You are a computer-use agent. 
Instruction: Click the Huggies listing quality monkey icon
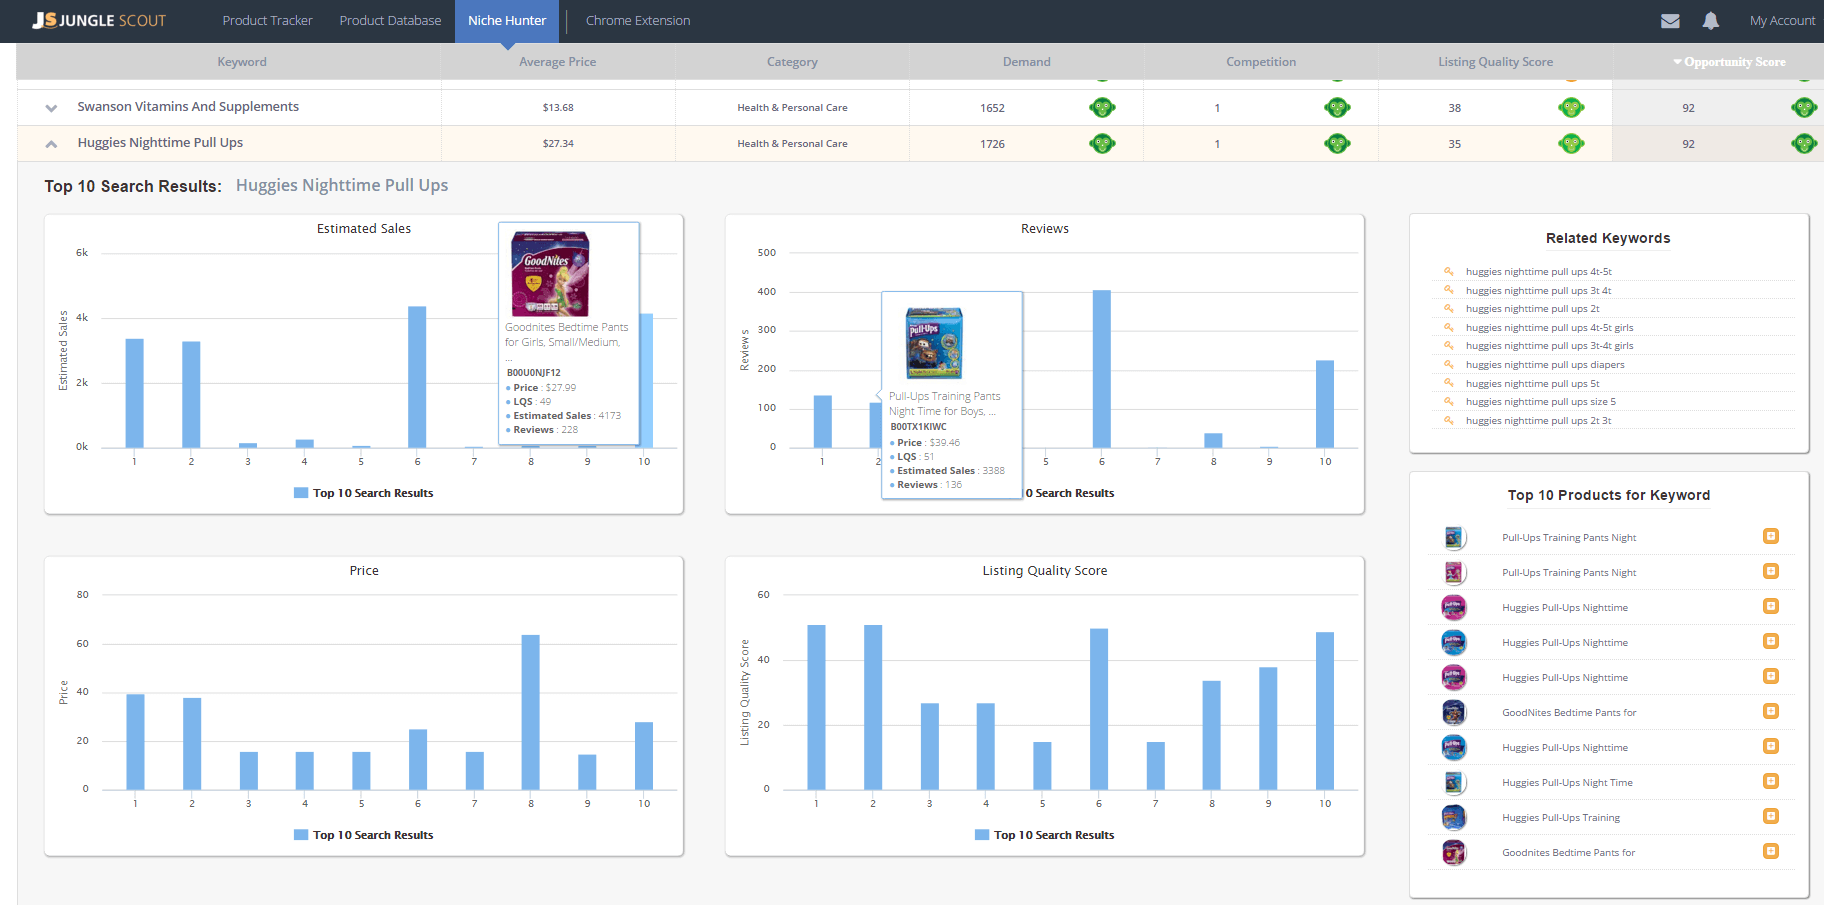click(1571, 144)
